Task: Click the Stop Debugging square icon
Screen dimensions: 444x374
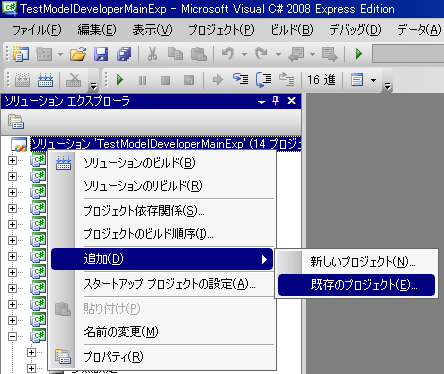Action: (165, 80)
